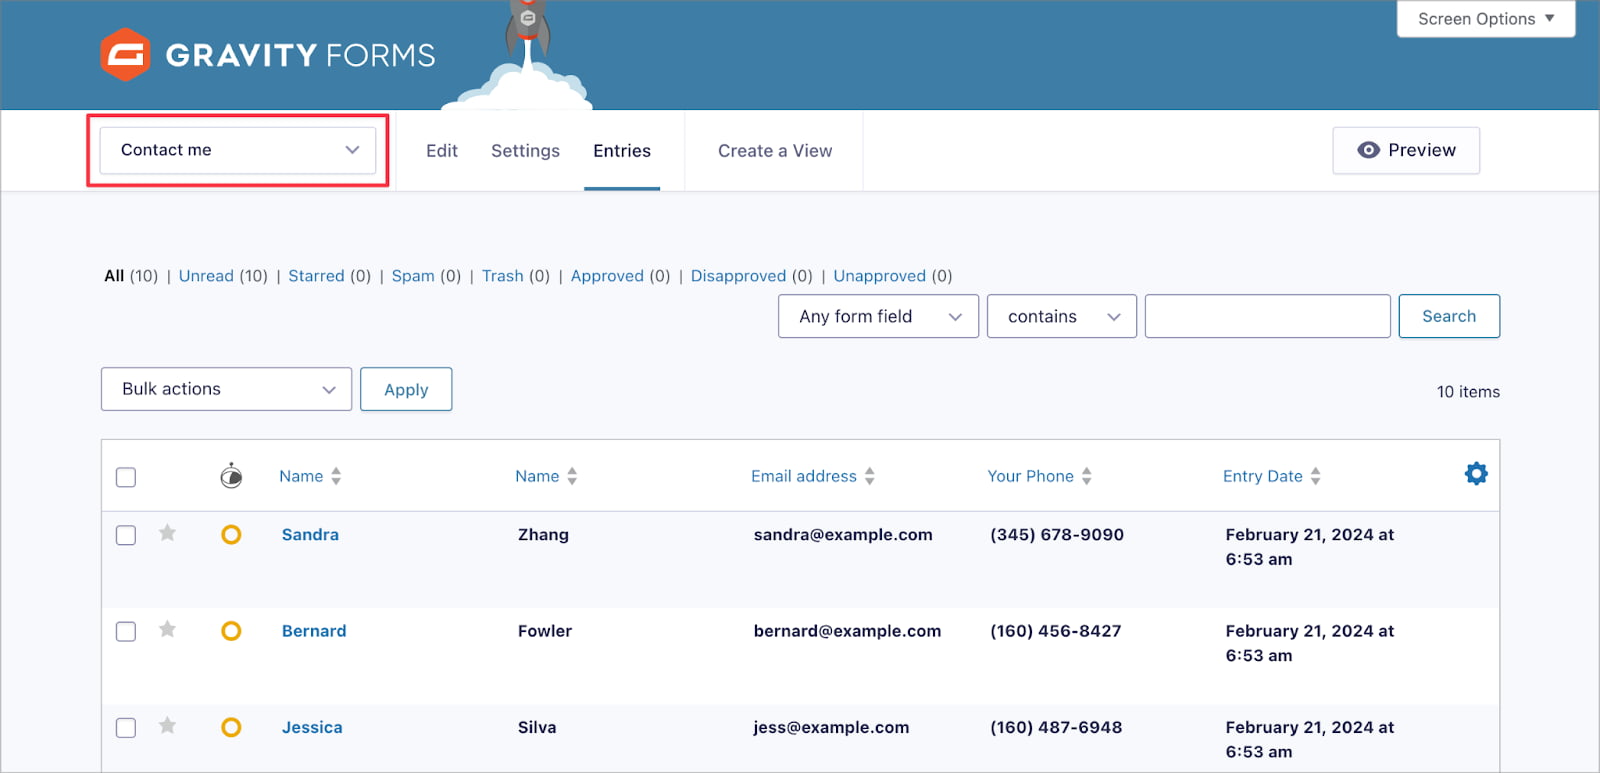Filter entries by Unread

206,276
